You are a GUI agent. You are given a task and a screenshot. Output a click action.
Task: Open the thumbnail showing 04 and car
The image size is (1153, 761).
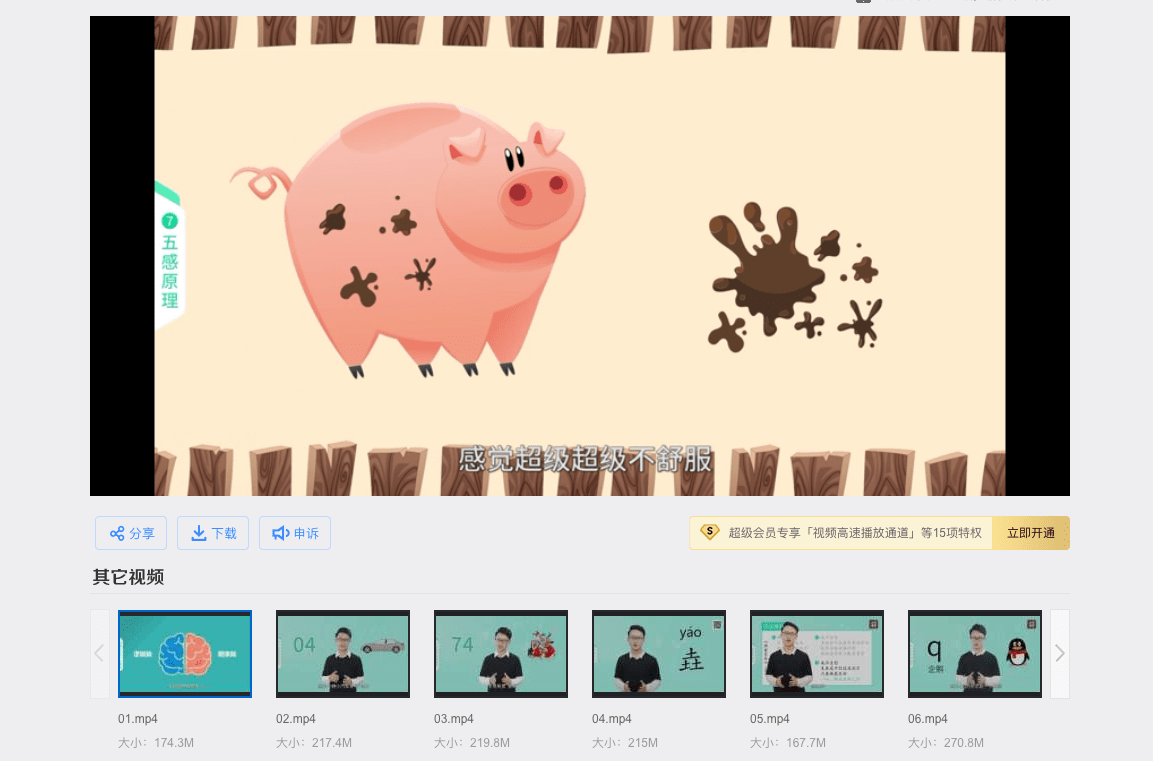343,653
